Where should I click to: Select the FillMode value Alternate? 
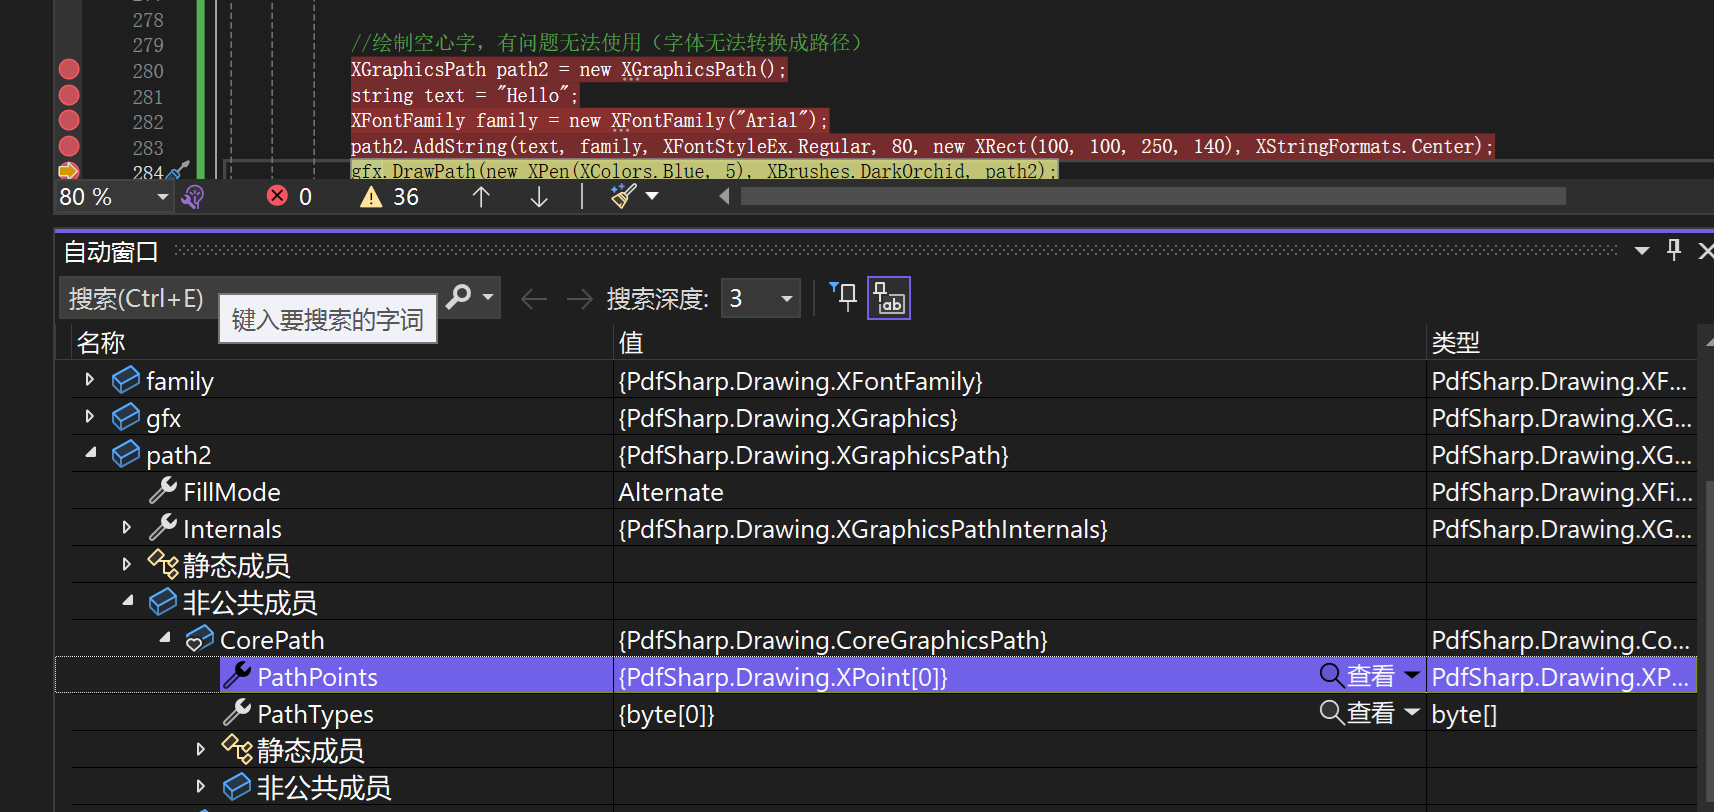pos(671,492)
